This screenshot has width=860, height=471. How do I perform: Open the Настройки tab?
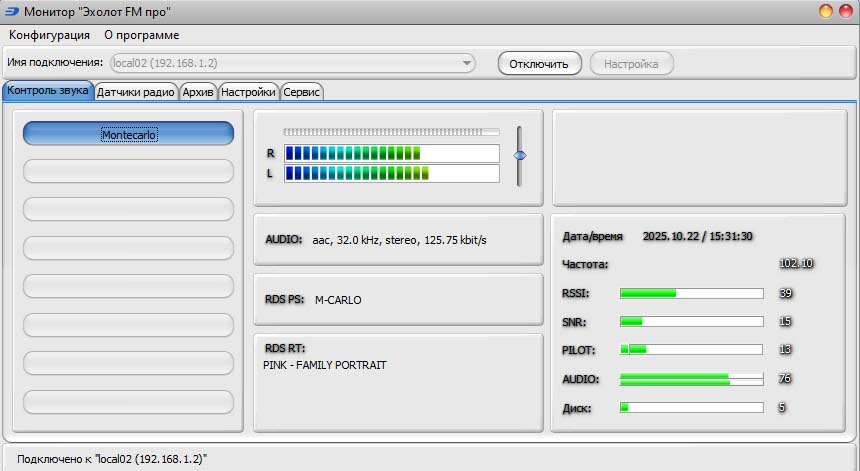pos(248,92)
